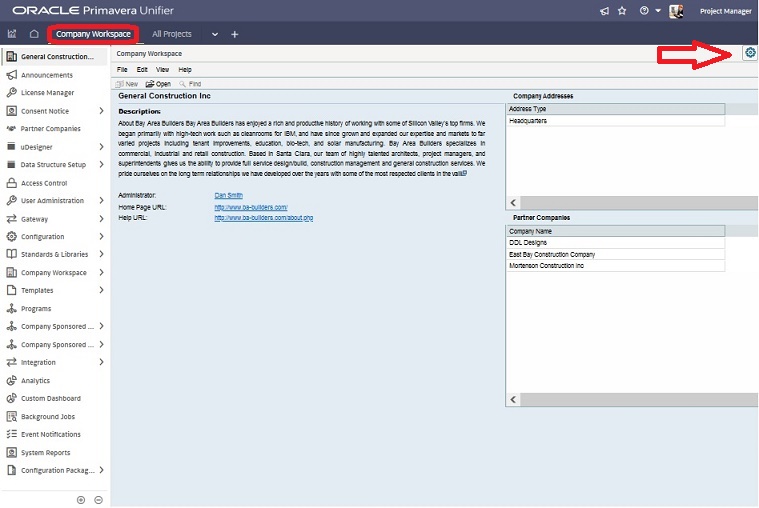Click the dashboard chart icon in tab bar
759x508 pixels.
tap(12, 34)
